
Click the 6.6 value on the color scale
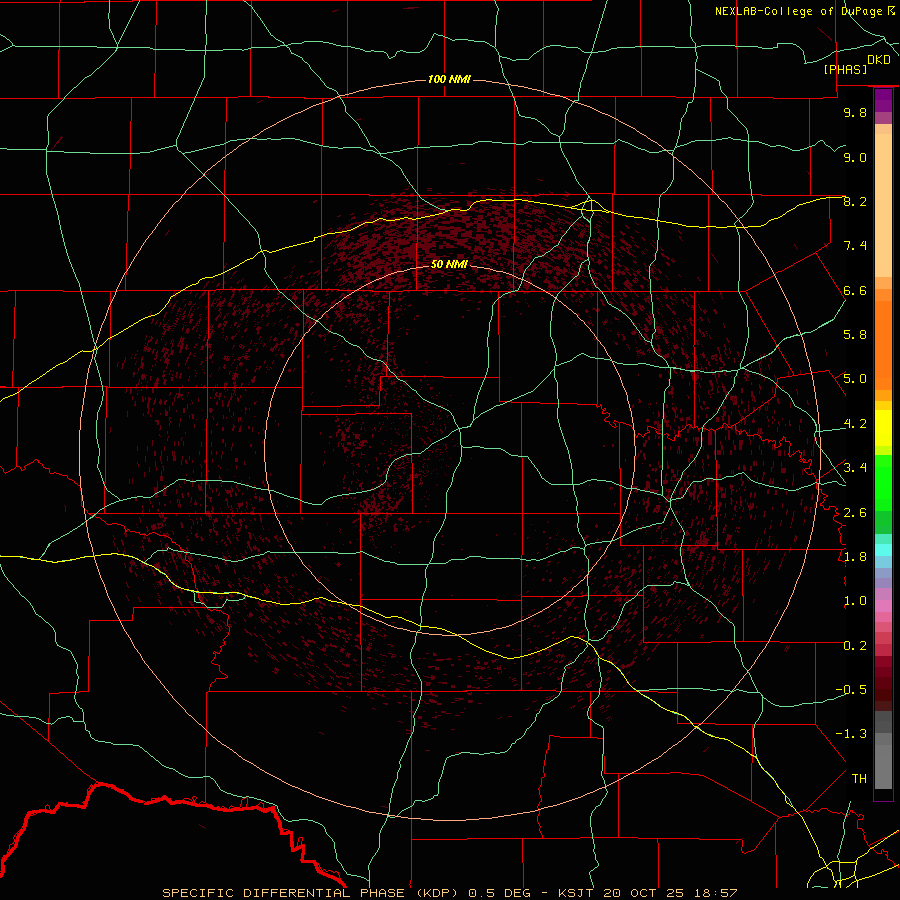[855, 290]
